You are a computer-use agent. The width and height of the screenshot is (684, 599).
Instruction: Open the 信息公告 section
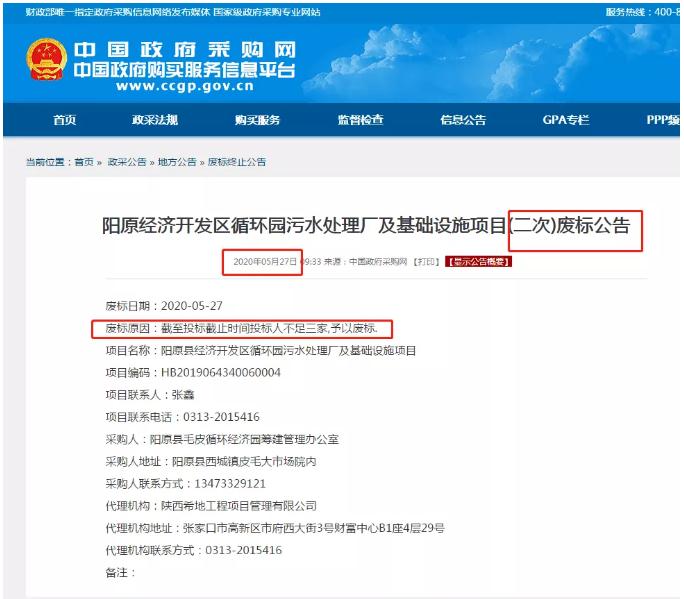[463, 120]
